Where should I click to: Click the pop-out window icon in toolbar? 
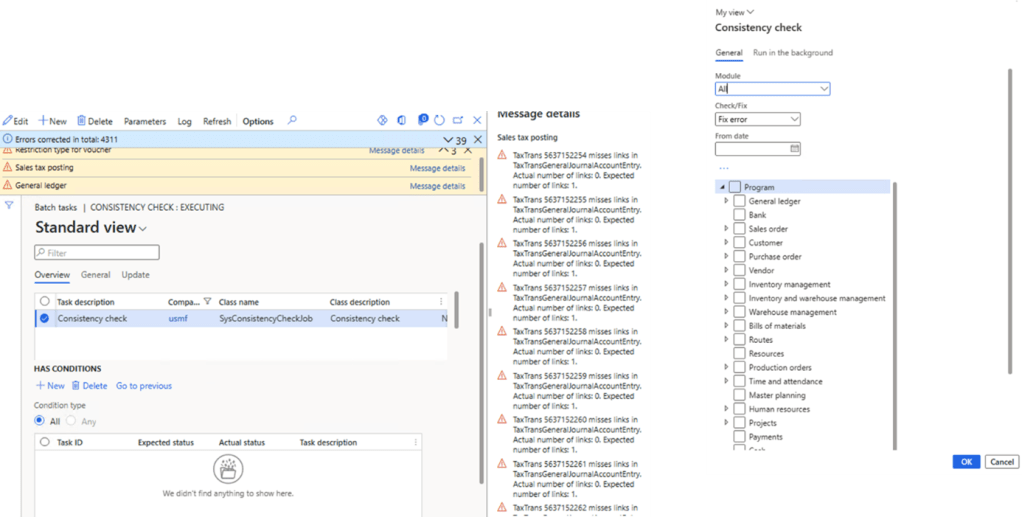[x=458, y=121]
